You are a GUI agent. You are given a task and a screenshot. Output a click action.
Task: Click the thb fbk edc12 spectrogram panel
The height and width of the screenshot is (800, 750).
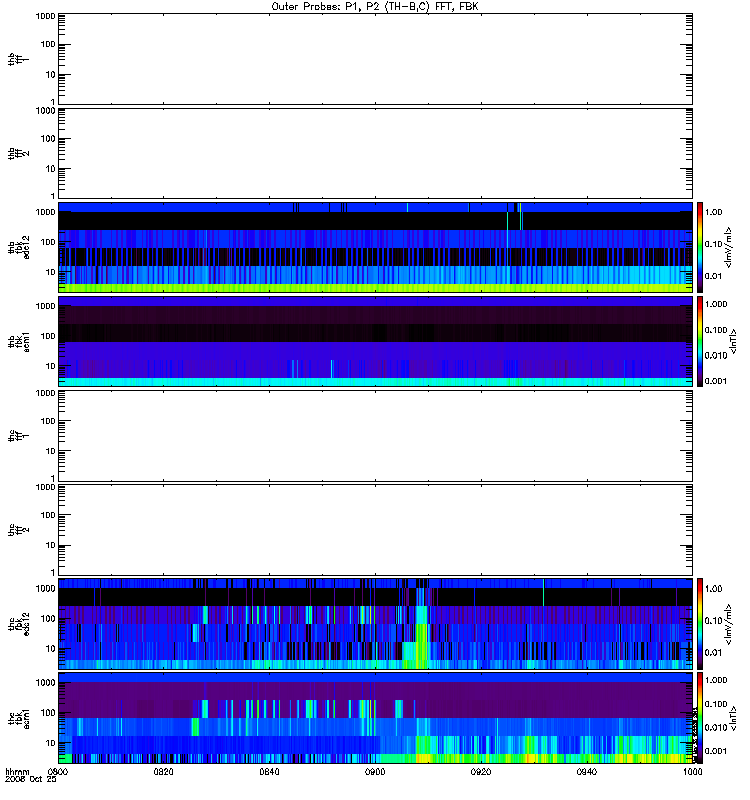[x=375, y=247]
